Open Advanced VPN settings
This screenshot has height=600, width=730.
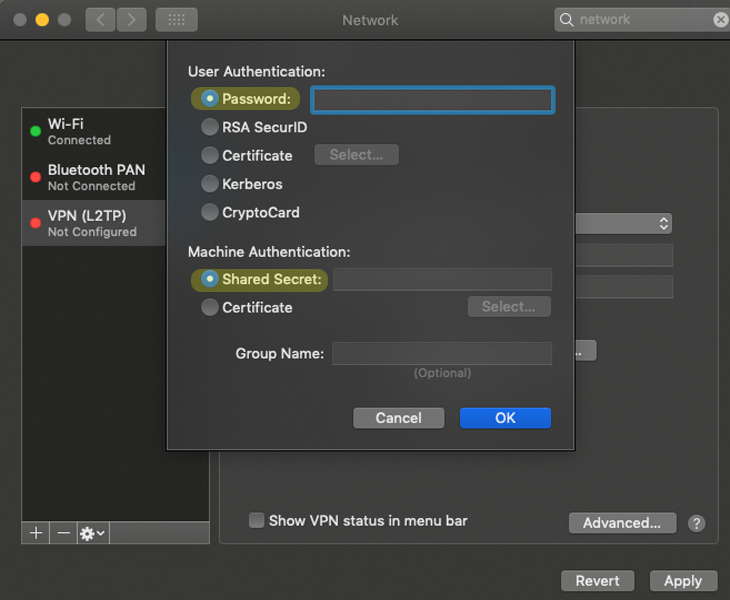[x=622, y=523]
